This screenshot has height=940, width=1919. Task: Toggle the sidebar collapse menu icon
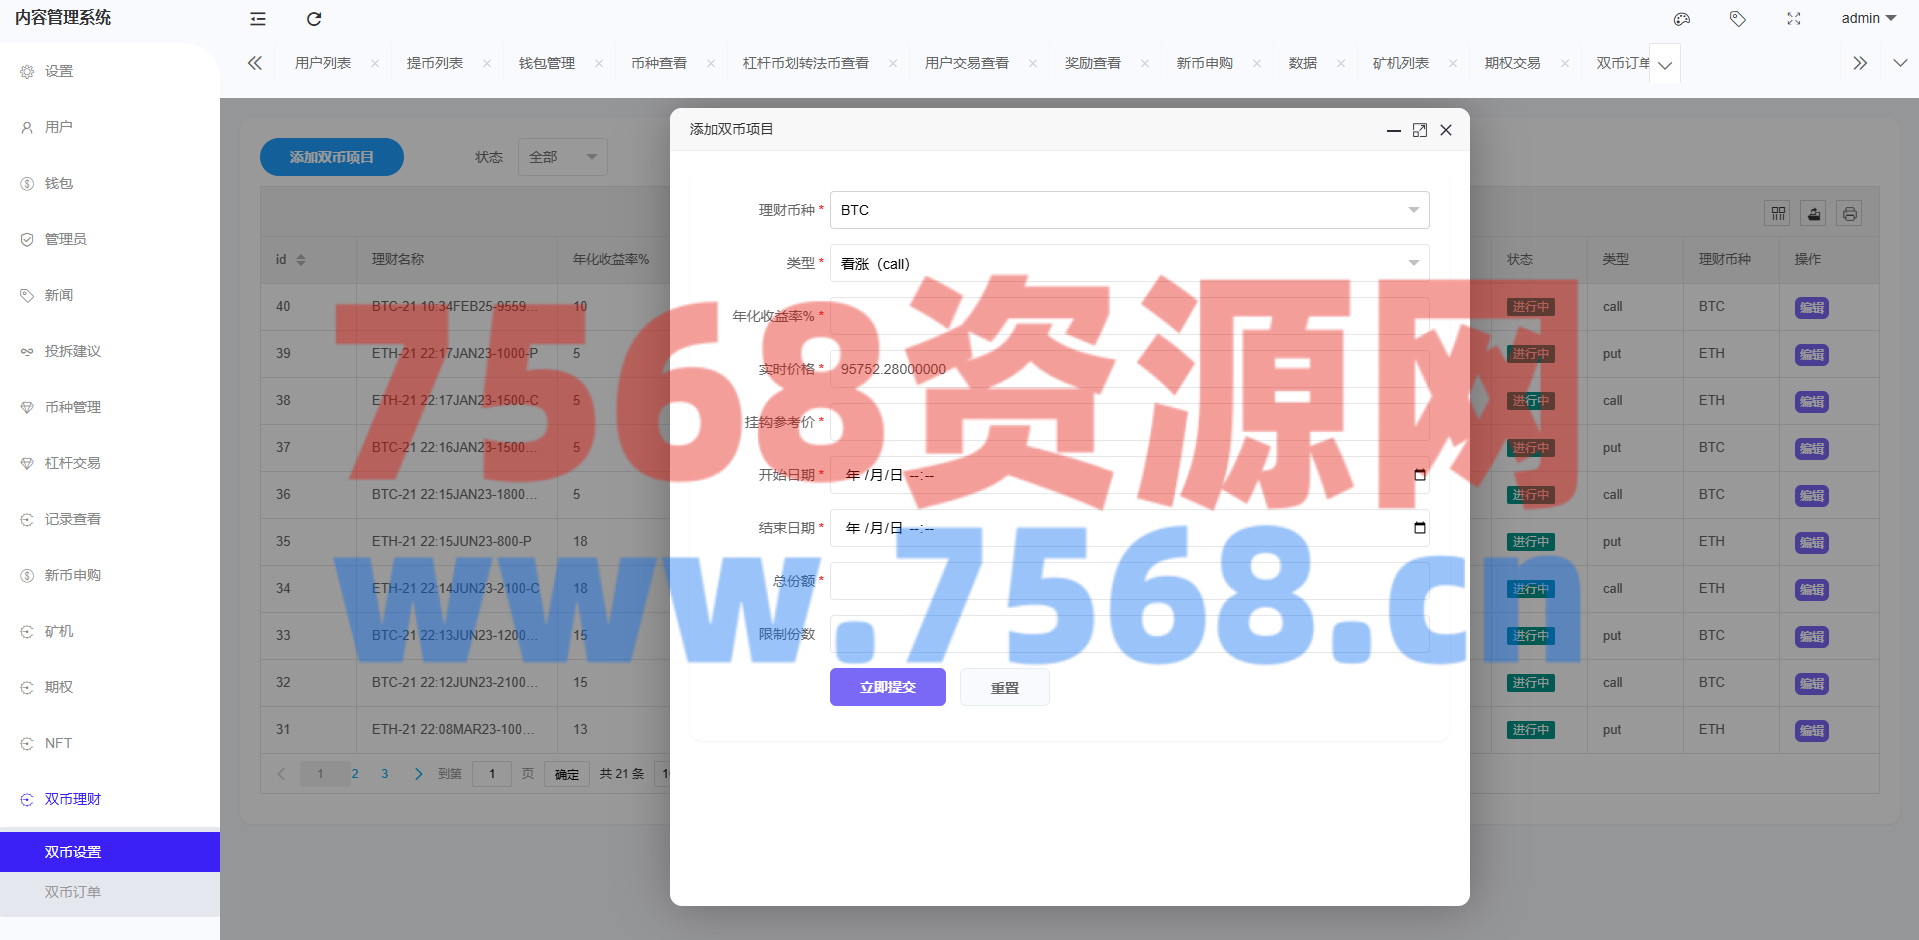tap(258, 19)
